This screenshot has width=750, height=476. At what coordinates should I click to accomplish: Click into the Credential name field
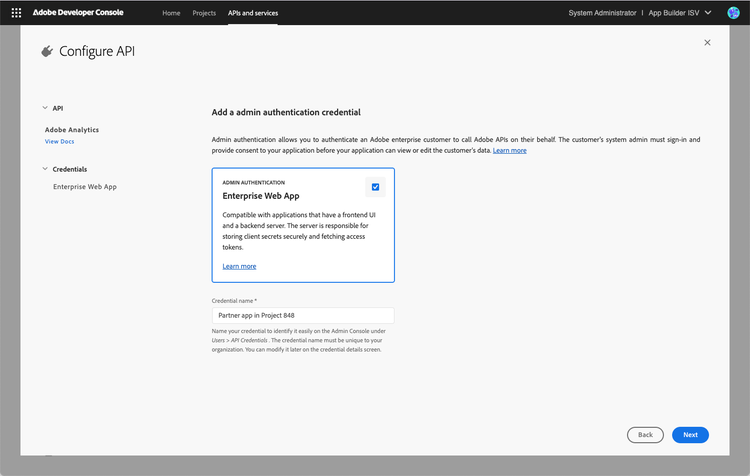[303, 315]
